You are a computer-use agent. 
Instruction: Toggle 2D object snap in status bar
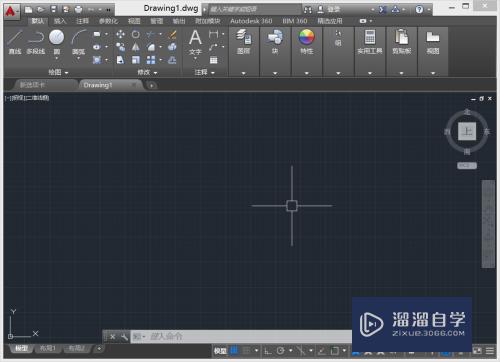click(x=335, y=350)
